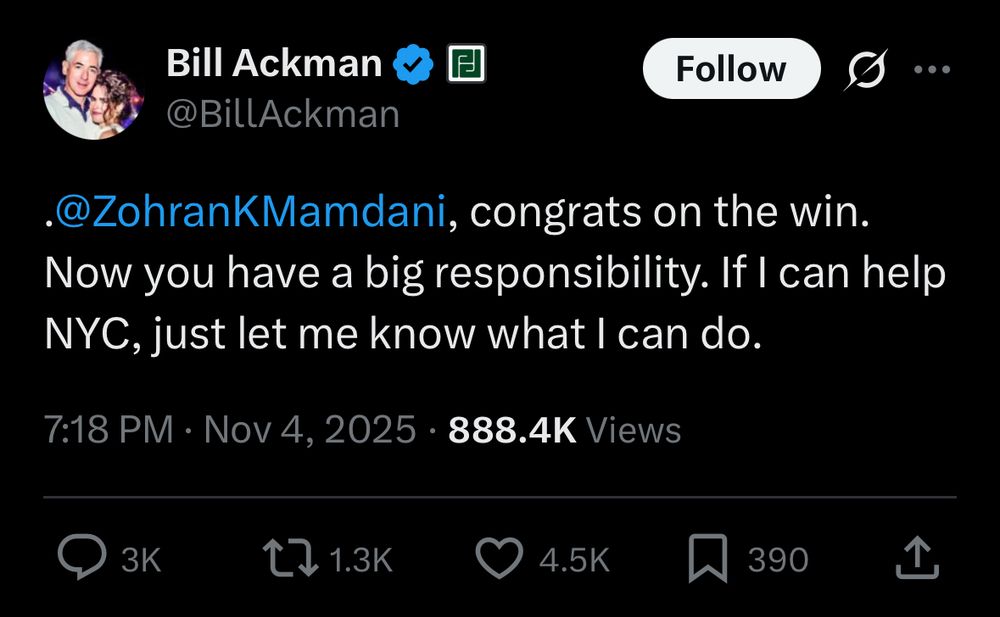
Task: Bookmark the post with the bookmark icon
Action: pos(709,559)
